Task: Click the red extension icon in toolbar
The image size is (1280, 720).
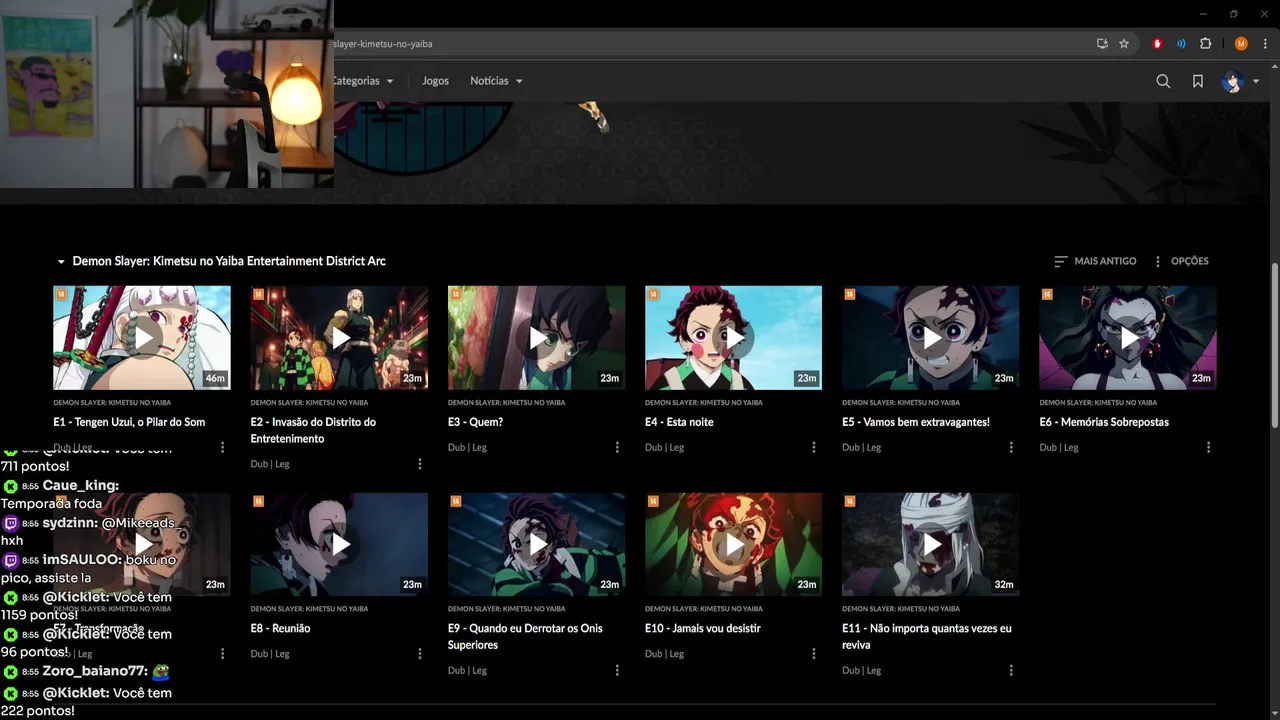Action: click(1157, 44)
